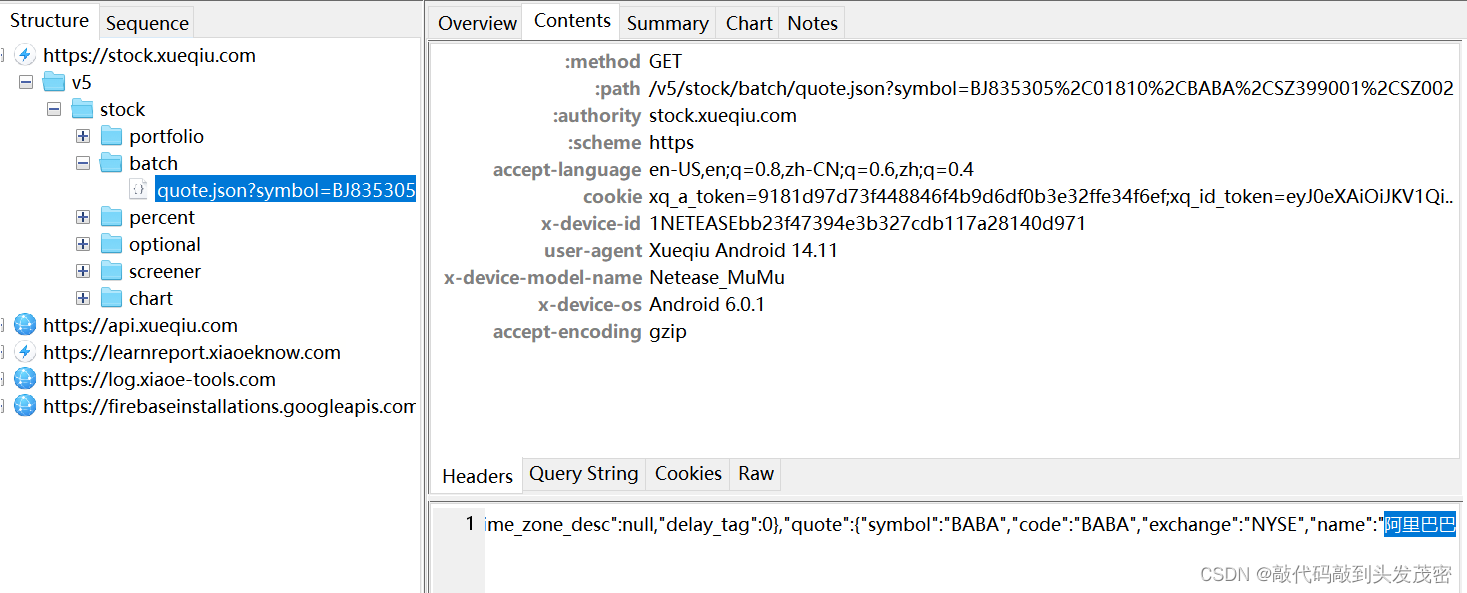1467x593 pixels.
Task: Click the x-device-model-name value Netease_MuMu
Action: tap(717, 277)
